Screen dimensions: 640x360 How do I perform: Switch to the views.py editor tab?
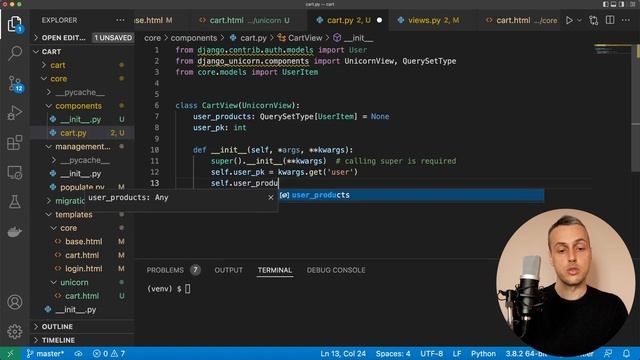(428, 20)
